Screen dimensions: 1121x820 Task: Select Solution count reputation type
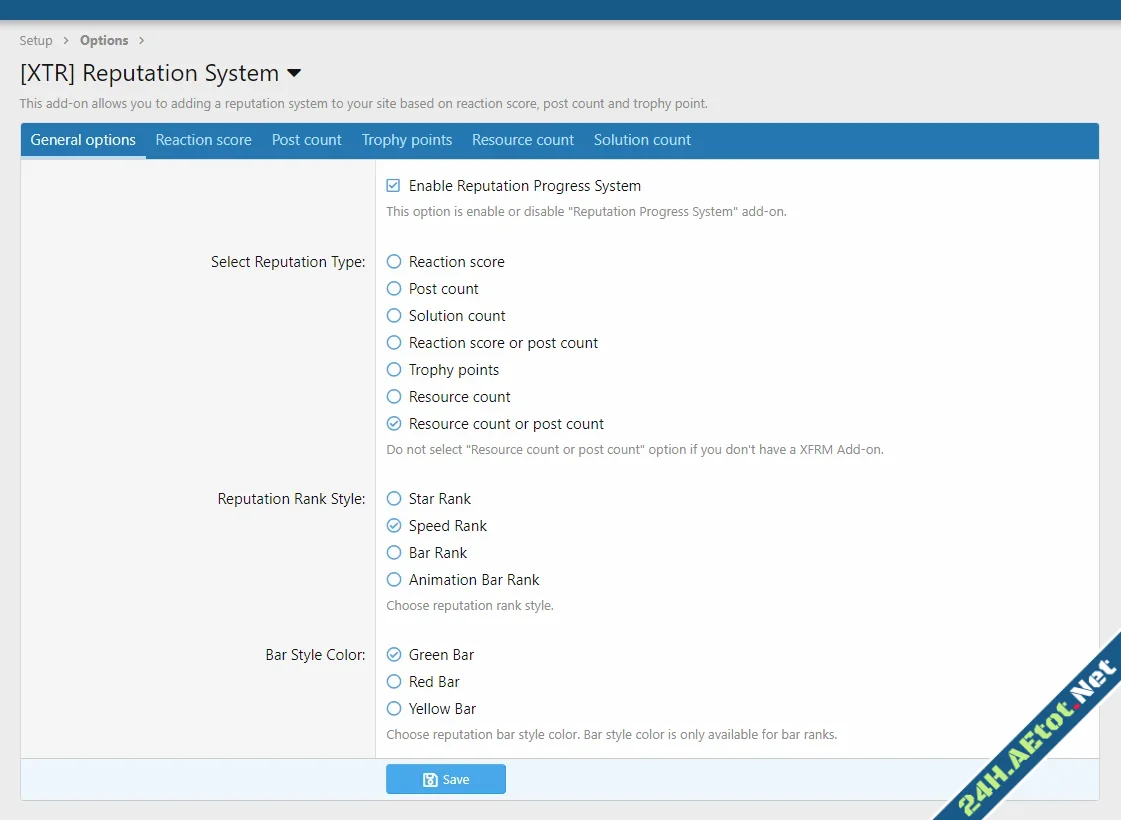click(393, 315)
